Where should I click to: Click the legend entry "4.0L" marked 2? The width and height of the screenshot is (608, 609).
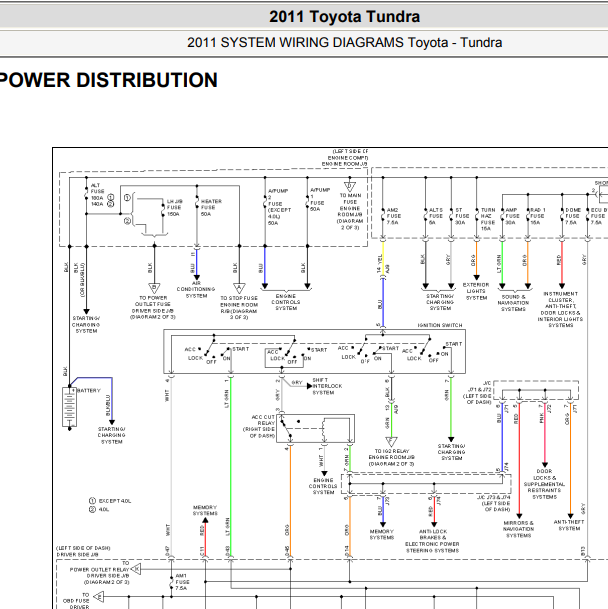click(104, 509)
